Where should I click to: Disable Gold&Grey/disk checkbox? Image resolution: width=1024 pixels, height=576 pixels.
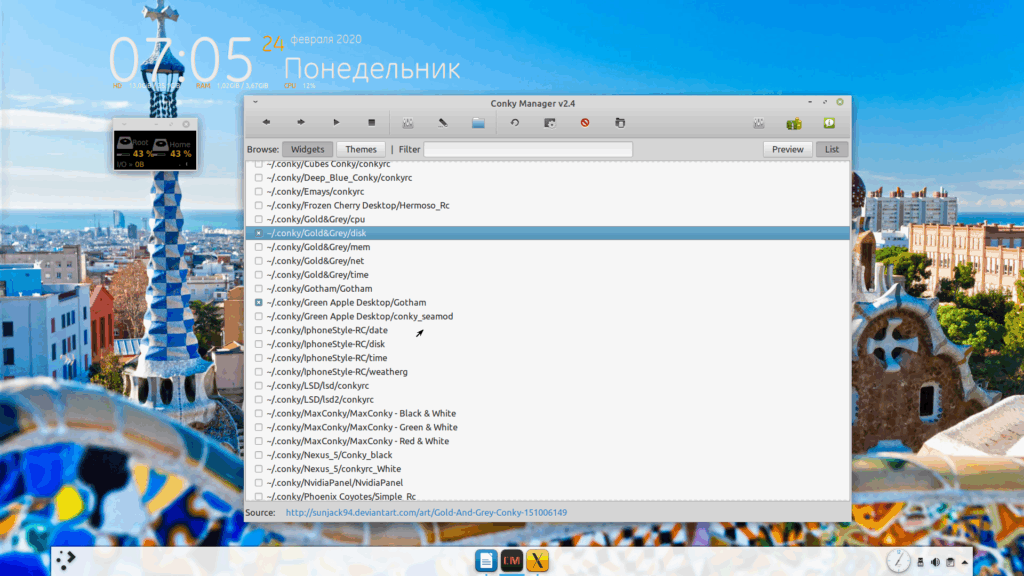259,233
